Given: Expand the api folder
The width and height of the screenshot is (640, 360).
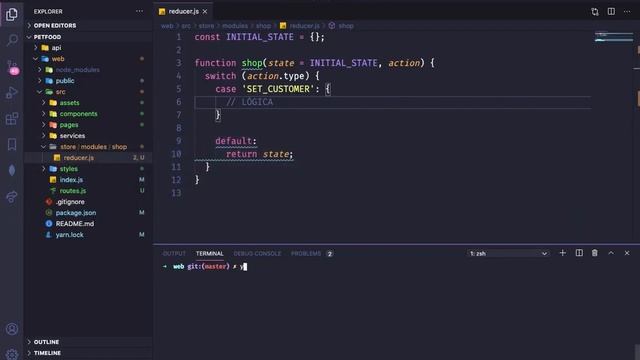Looking at the screenshot, I should pyautogui.click(x=56, y=48).
